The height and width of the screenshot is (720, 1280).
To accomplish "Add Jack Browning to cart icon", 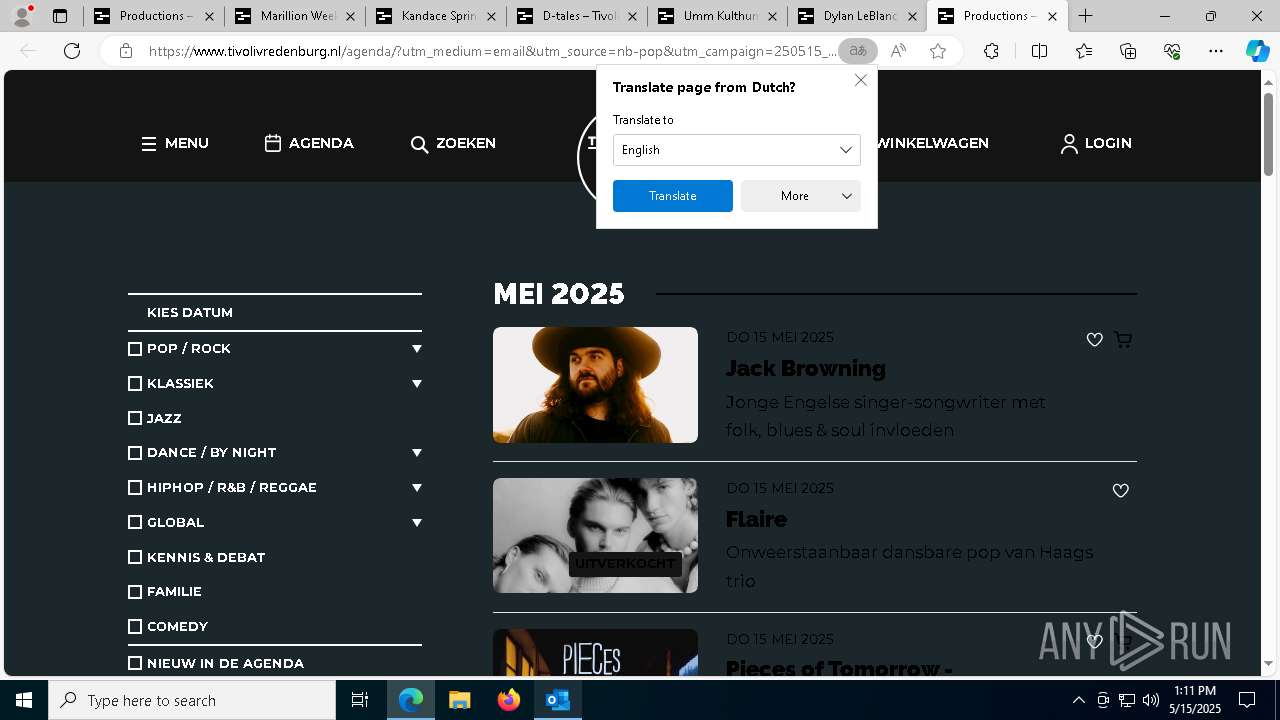I will [1123, 340].
